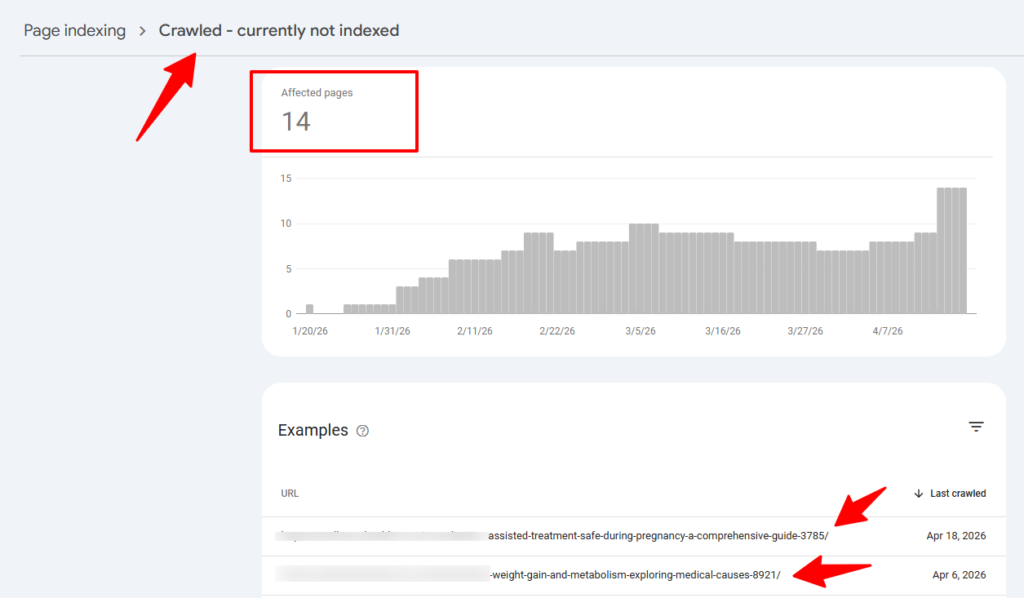Open the filter icon in Examples table

coord(976,427)
